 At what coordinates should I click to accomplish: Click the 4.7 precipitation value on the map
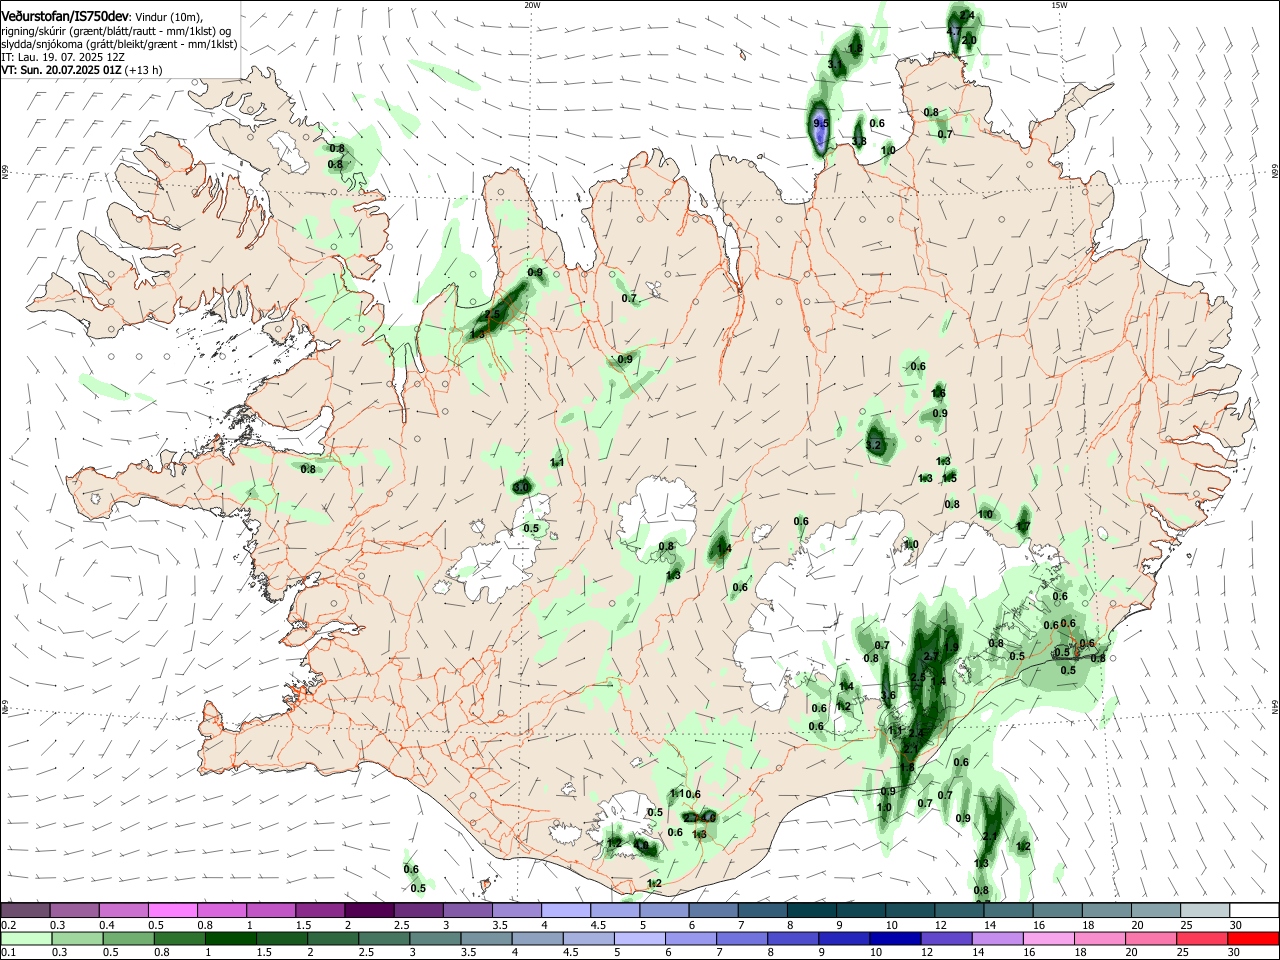tap(953, 32)
